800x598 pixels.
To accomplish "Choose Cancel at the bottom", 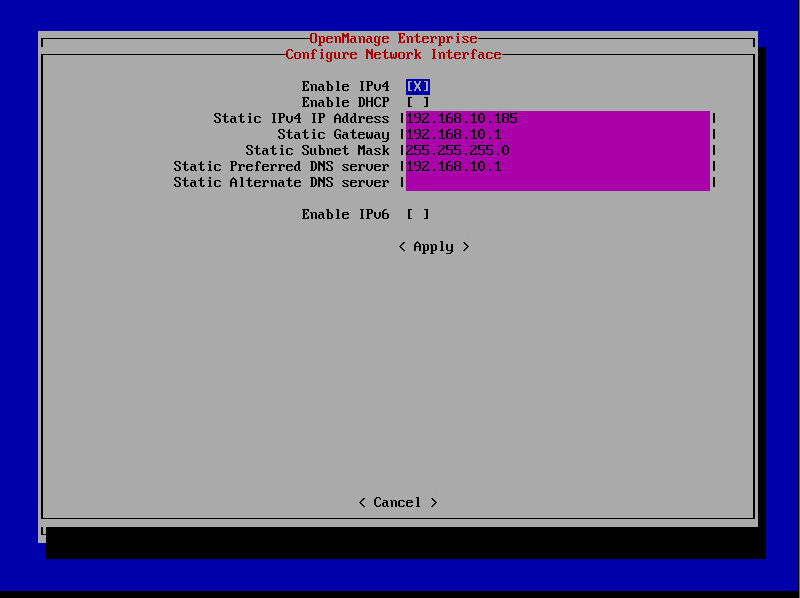I will 398,503.
